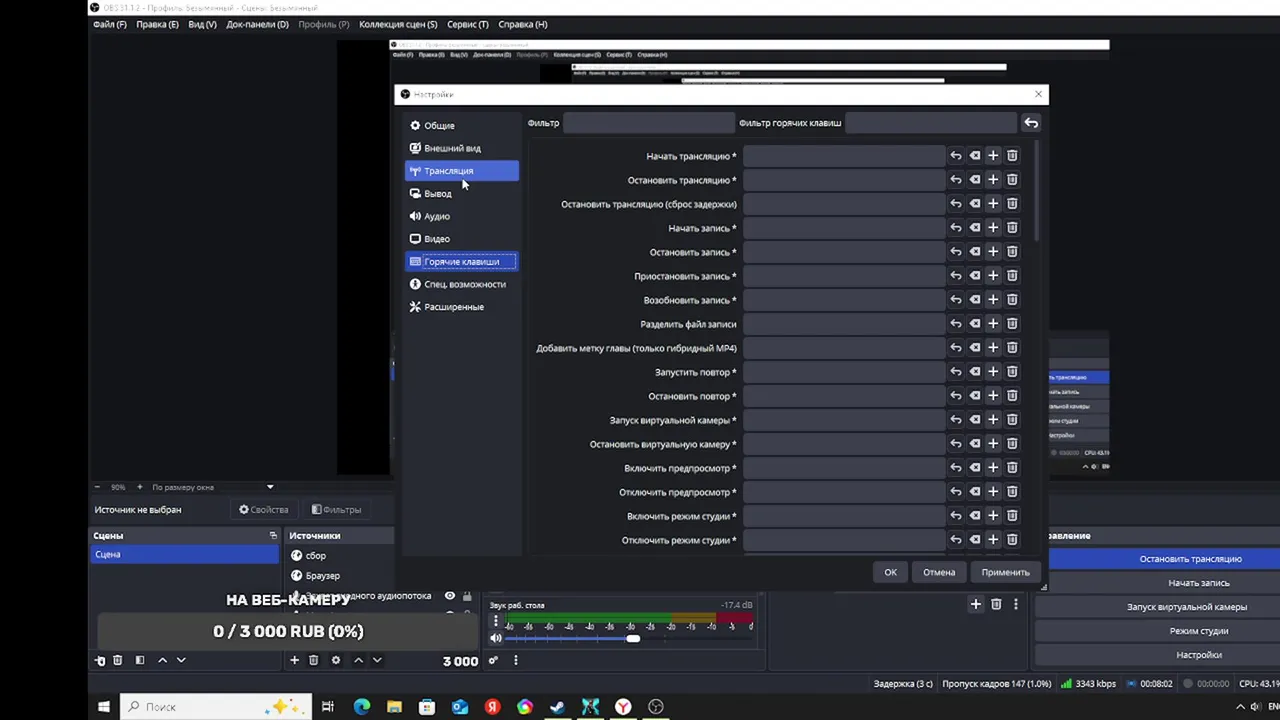Add hotkey binding for Начать запись
The height and width of the screenshot is (720, 1280).
click(x=993, y=228)
